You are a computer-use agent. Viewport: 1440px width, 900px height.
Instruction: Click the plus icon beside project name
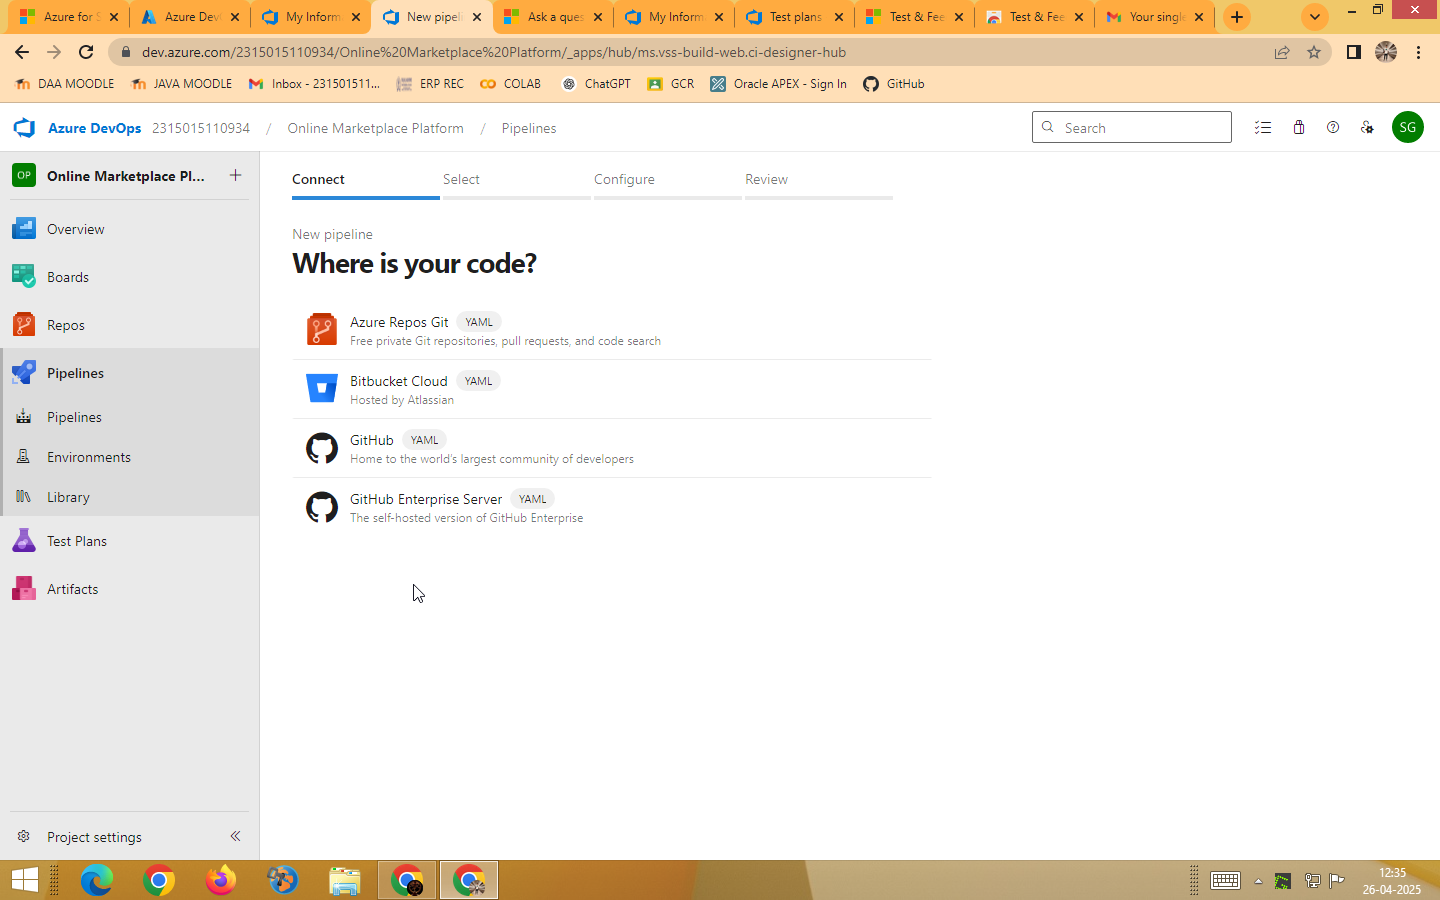click(x=235, y=175)
